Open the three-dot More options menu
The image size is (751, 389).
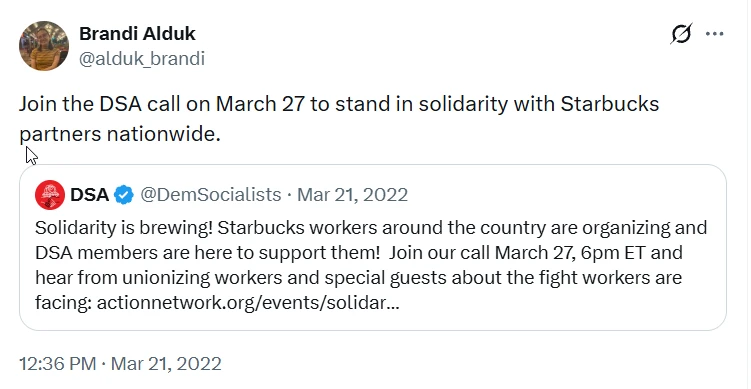(x=715, y=34)
